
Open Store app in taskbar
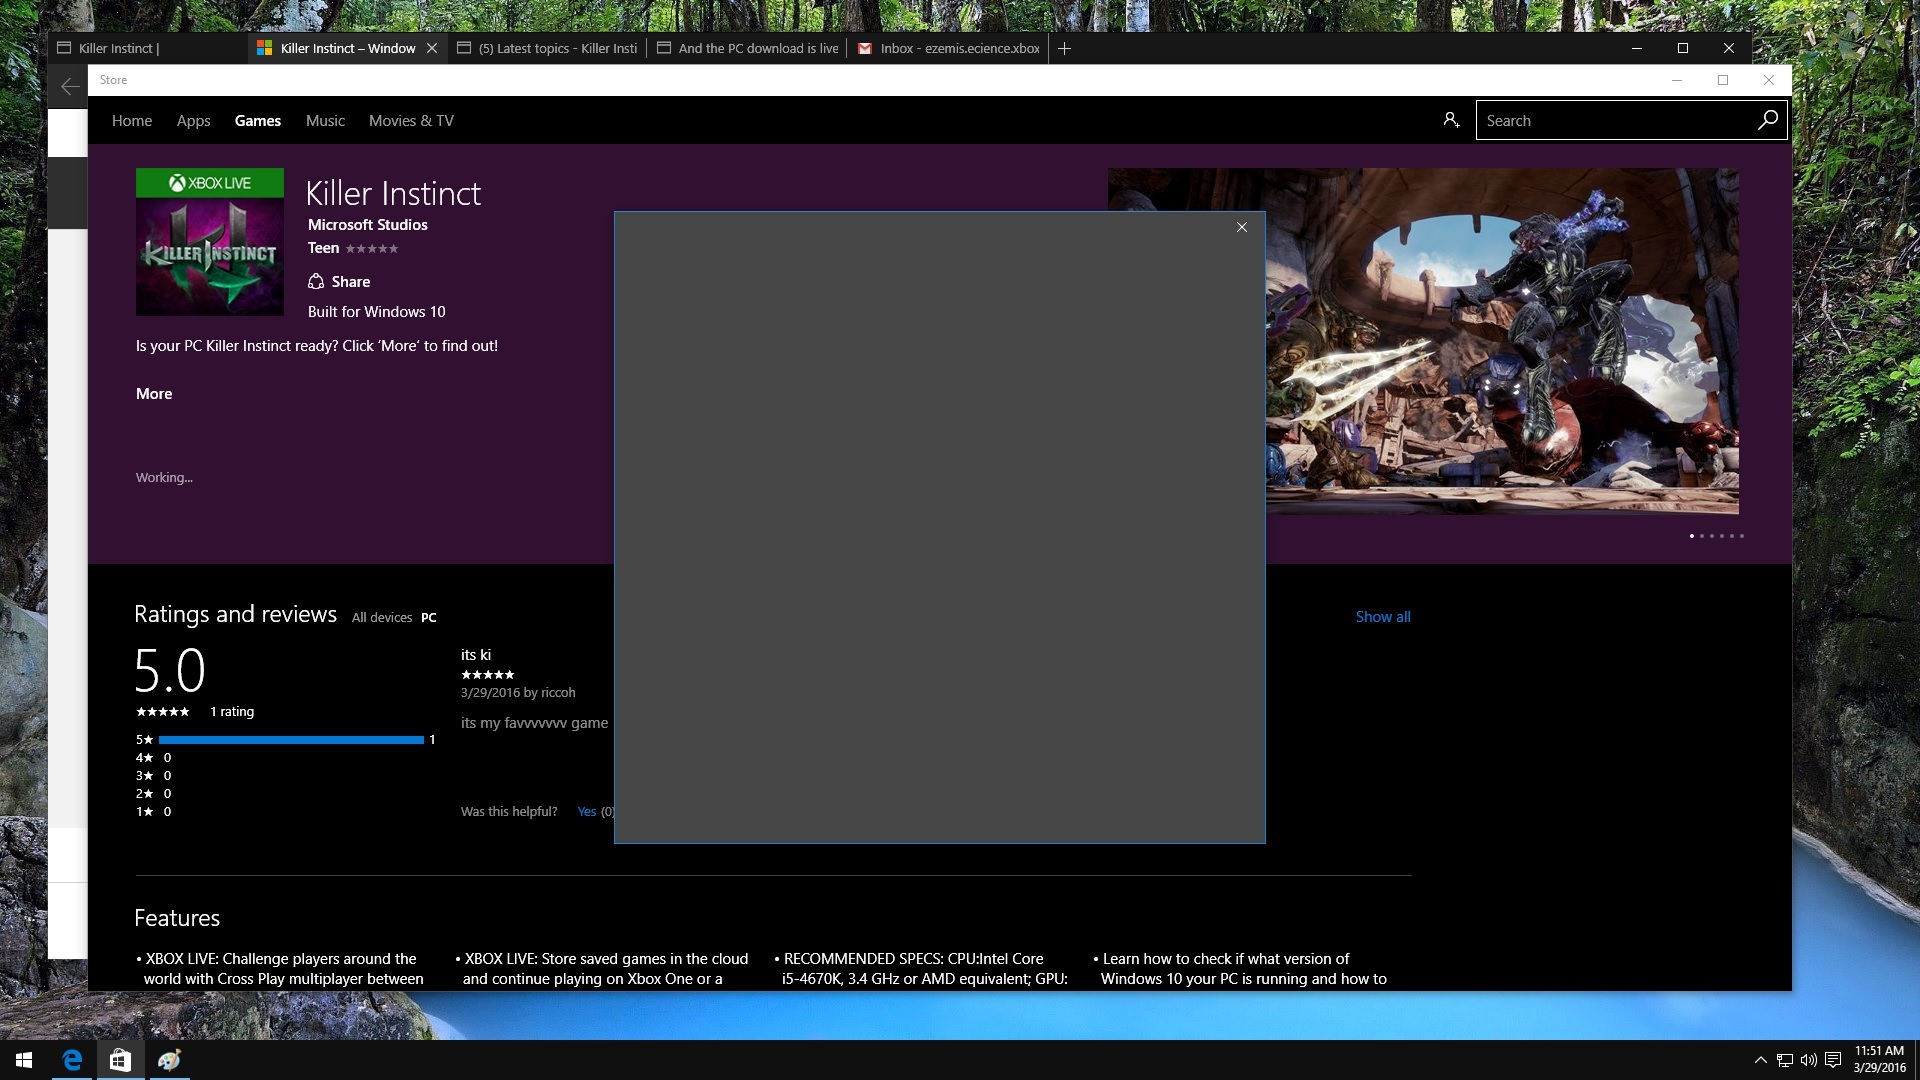pyautogui.click(x=120, y=1060)
